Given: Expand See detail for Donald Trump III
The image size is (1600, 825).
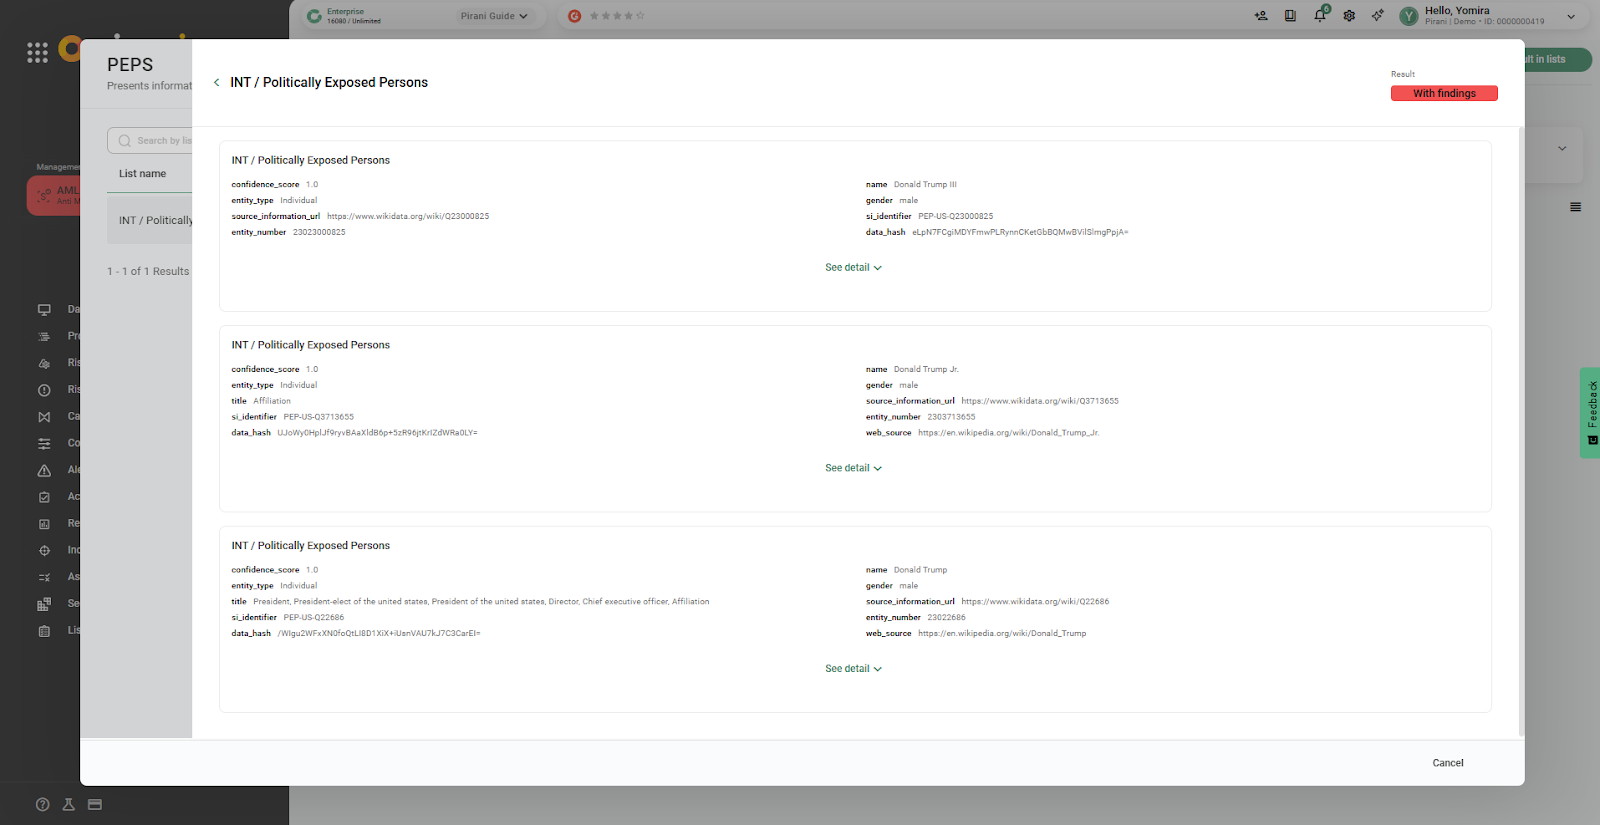Looking at the screenshot, I should click(853, 268).
